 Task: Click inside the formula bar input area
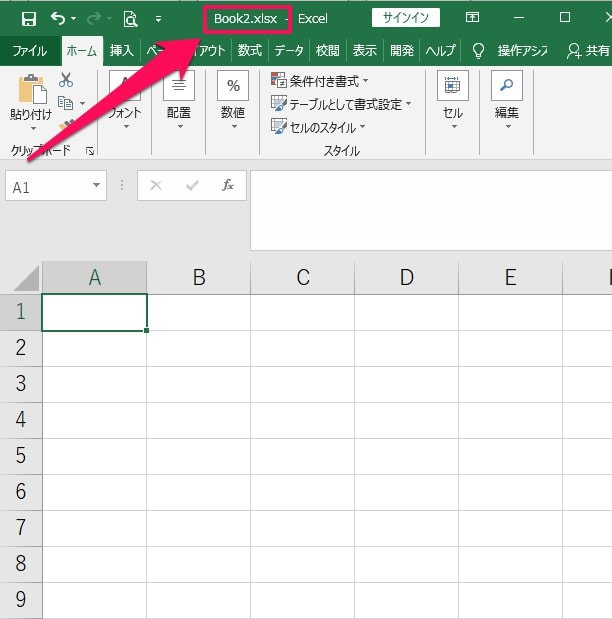tap(431, 210)
